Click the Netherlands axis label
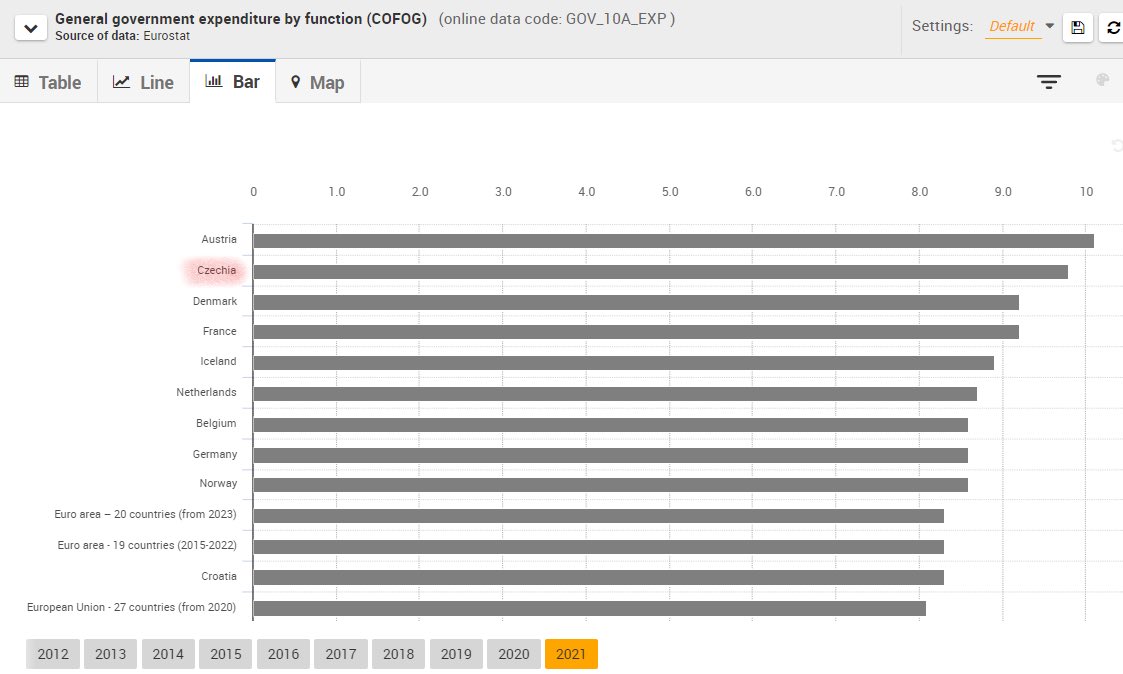Screen dimensions: 1123x674 [206, 392]
